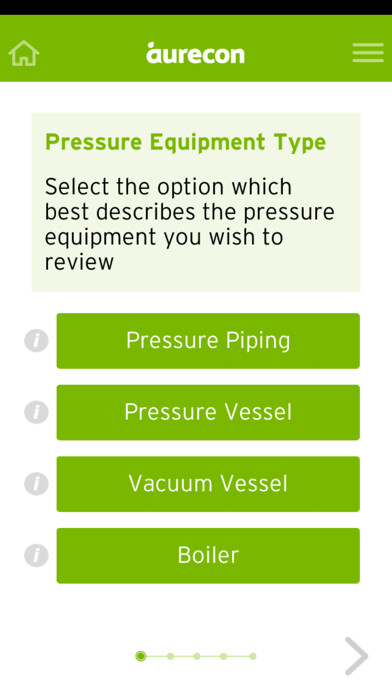The height and width of the screenshot is (696, 392).
Task: Show info for Pressure Piping
Action: click(36, 341)
